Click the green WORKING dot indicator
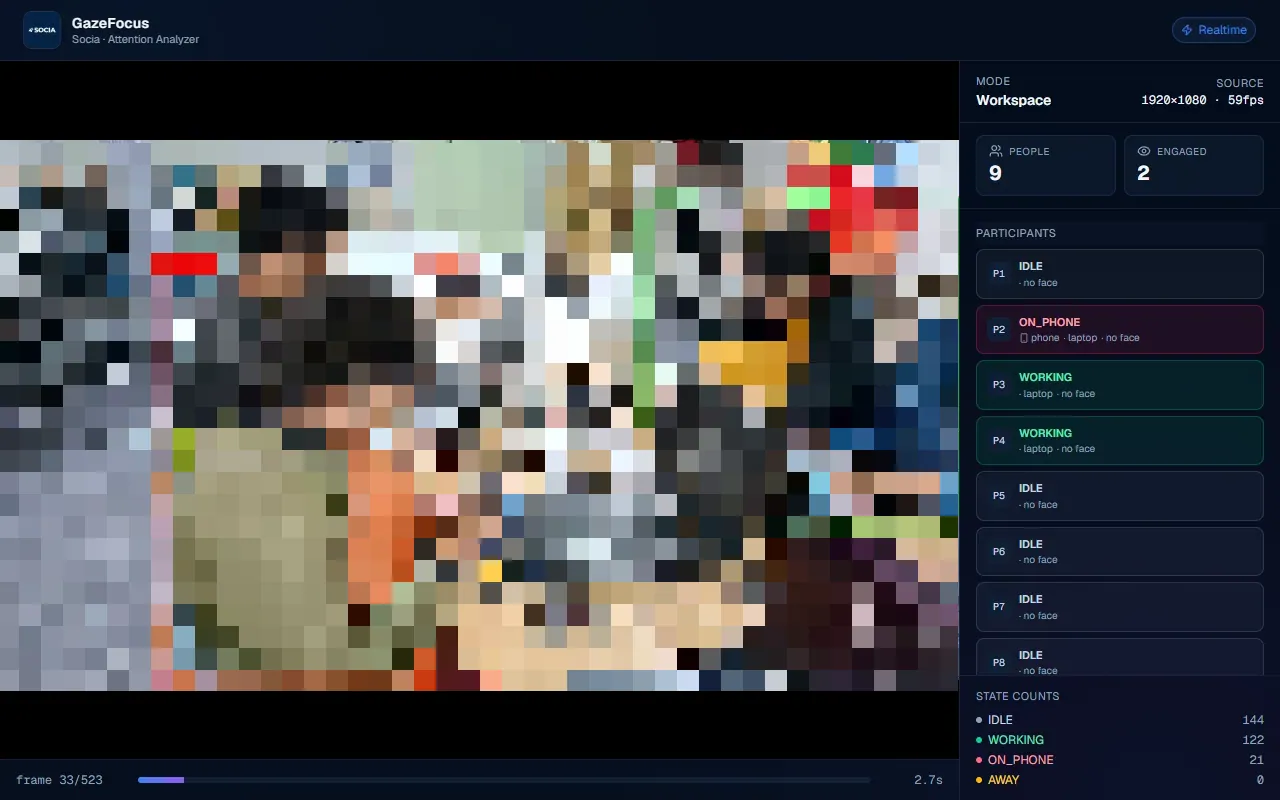The height and width of the screenshot is (800, 1280). (x=979, y=740)
